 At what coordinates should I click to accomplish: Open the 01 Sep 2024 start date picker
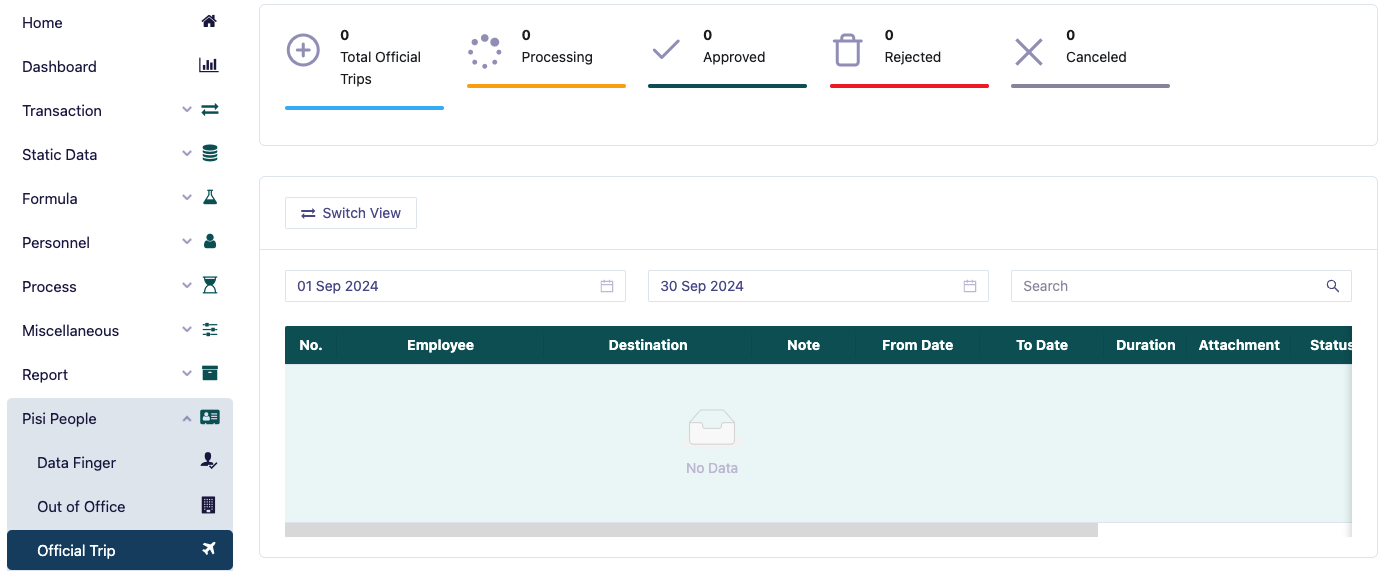click(x=454, y=286)
